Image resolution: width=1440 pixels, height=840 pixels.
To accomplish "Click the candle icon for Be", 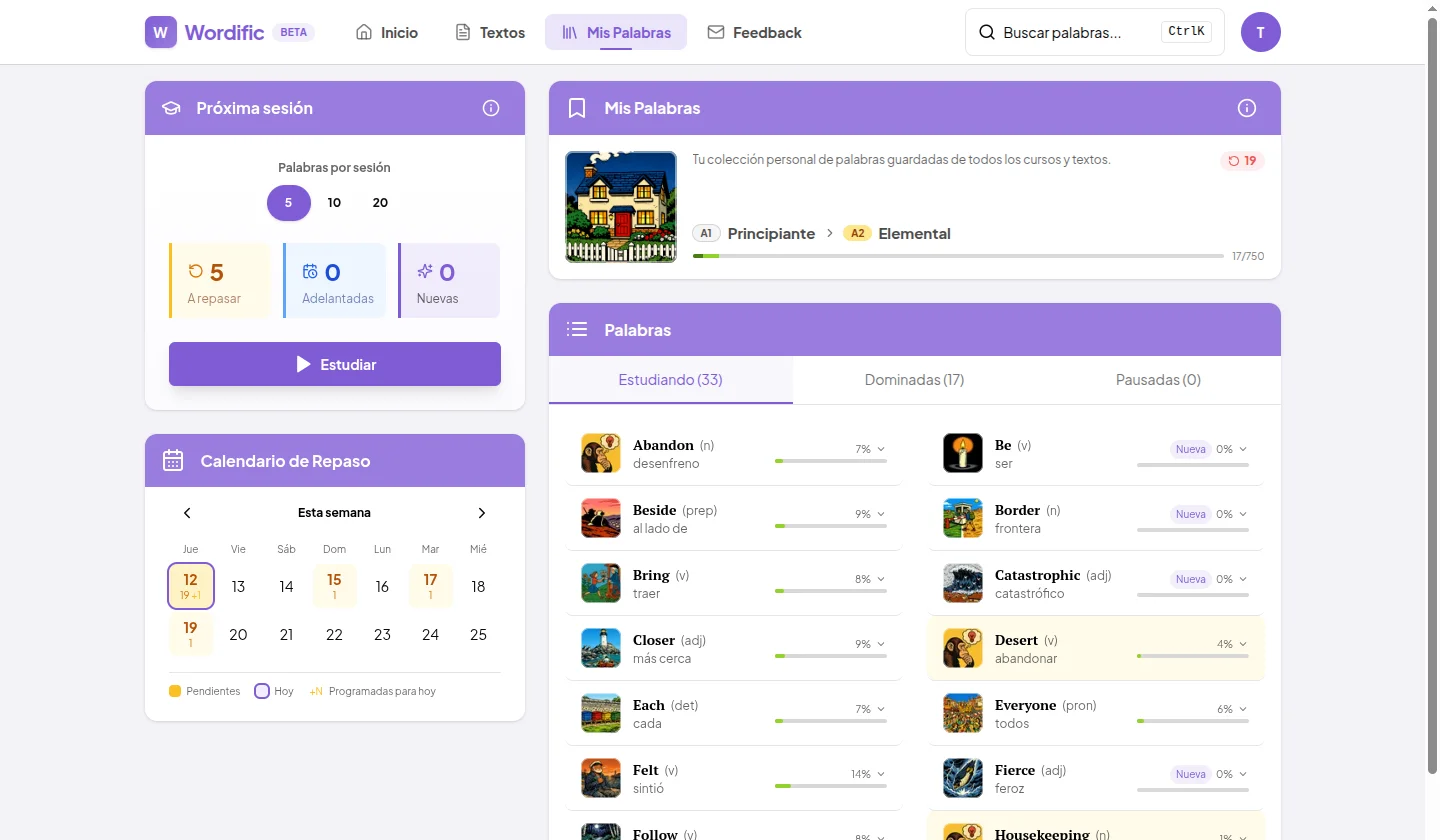I will [x=963, y=453].
